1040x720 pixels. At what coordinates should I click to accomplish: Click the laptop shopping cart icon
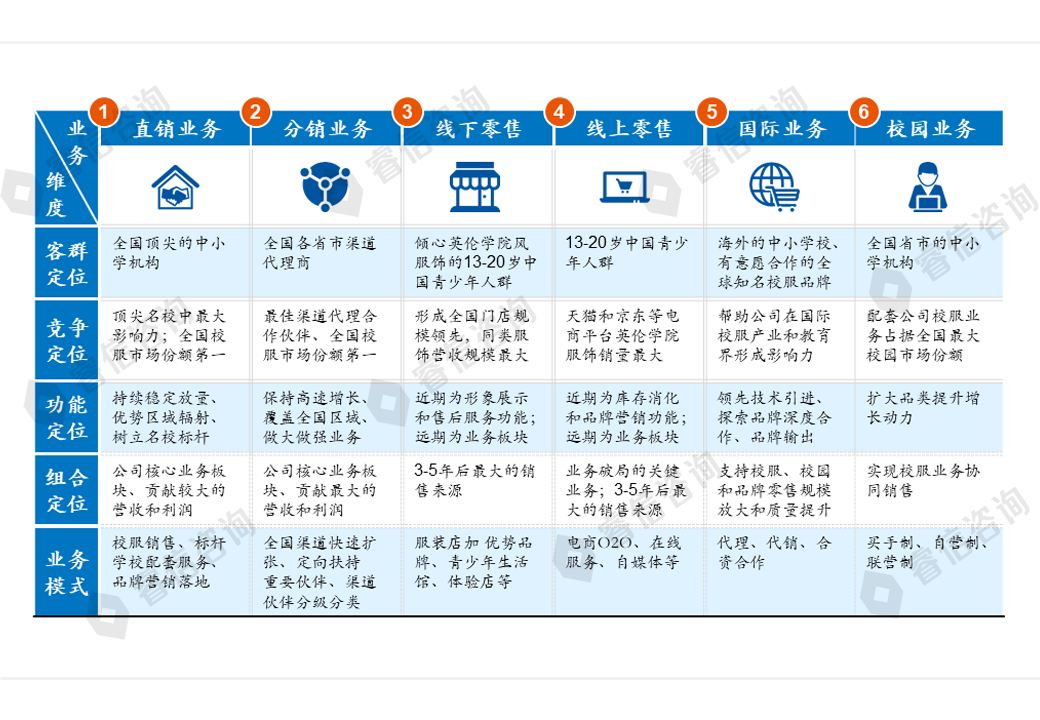click(628, 187)
